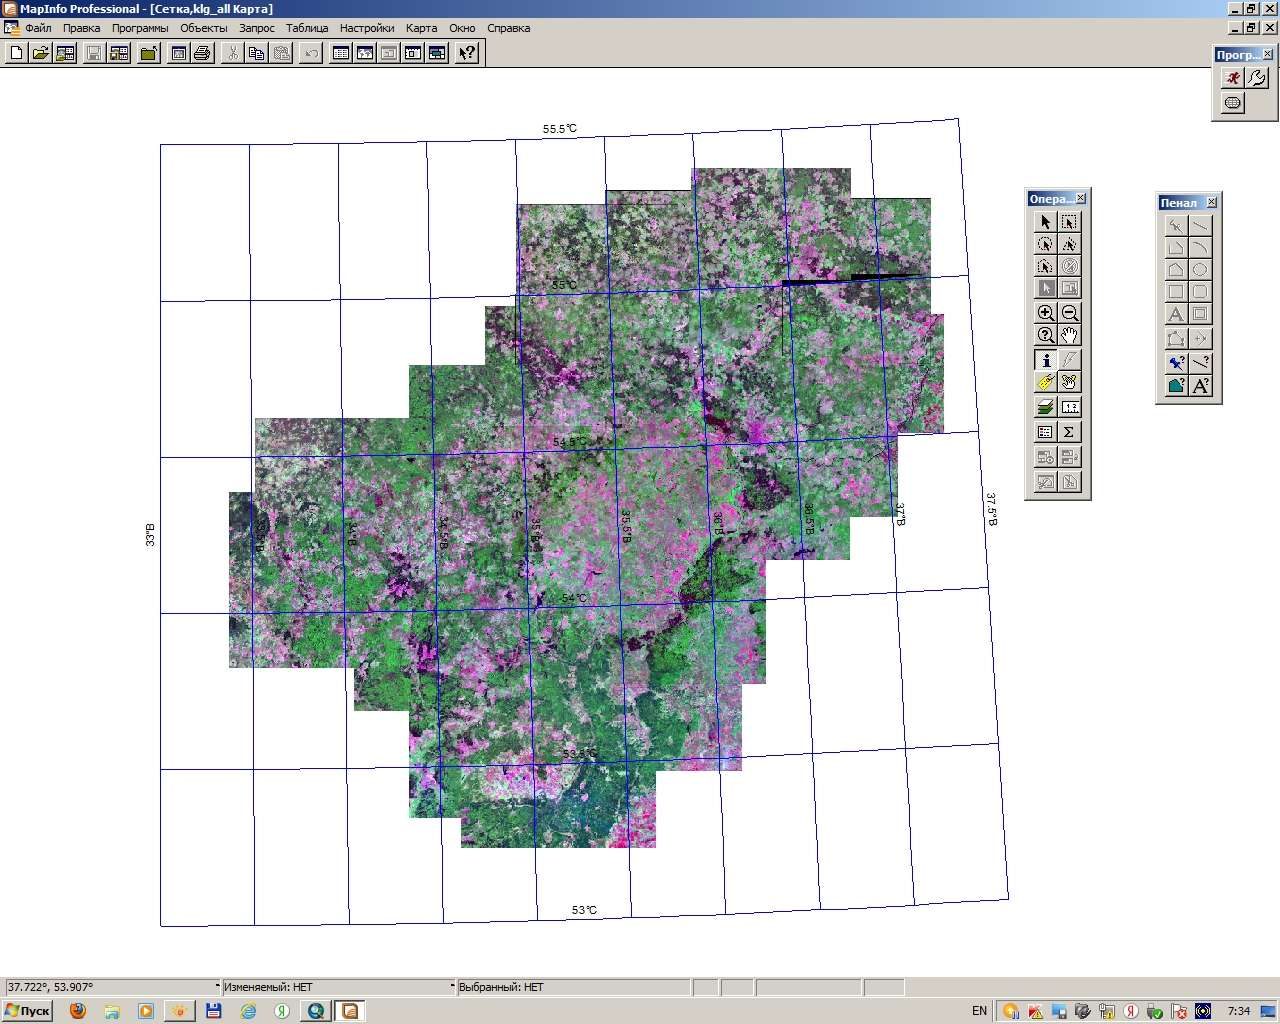Viewport: 1280px width, 1024px height.
Task: Open the Запрос menu
Action: pos(257,28)
